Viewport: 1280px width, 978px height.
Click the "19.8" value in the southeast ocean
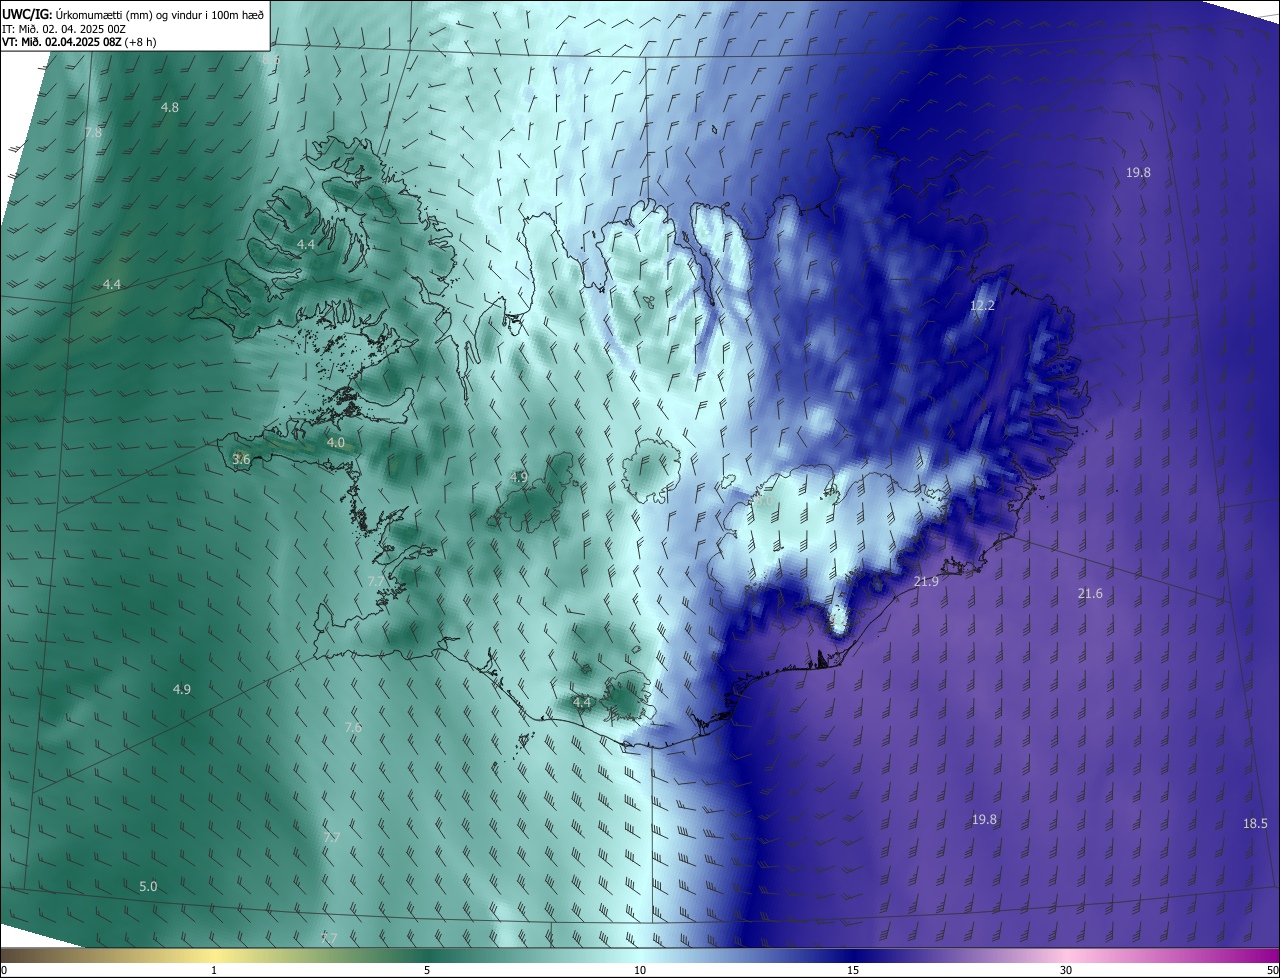point(984,819)
